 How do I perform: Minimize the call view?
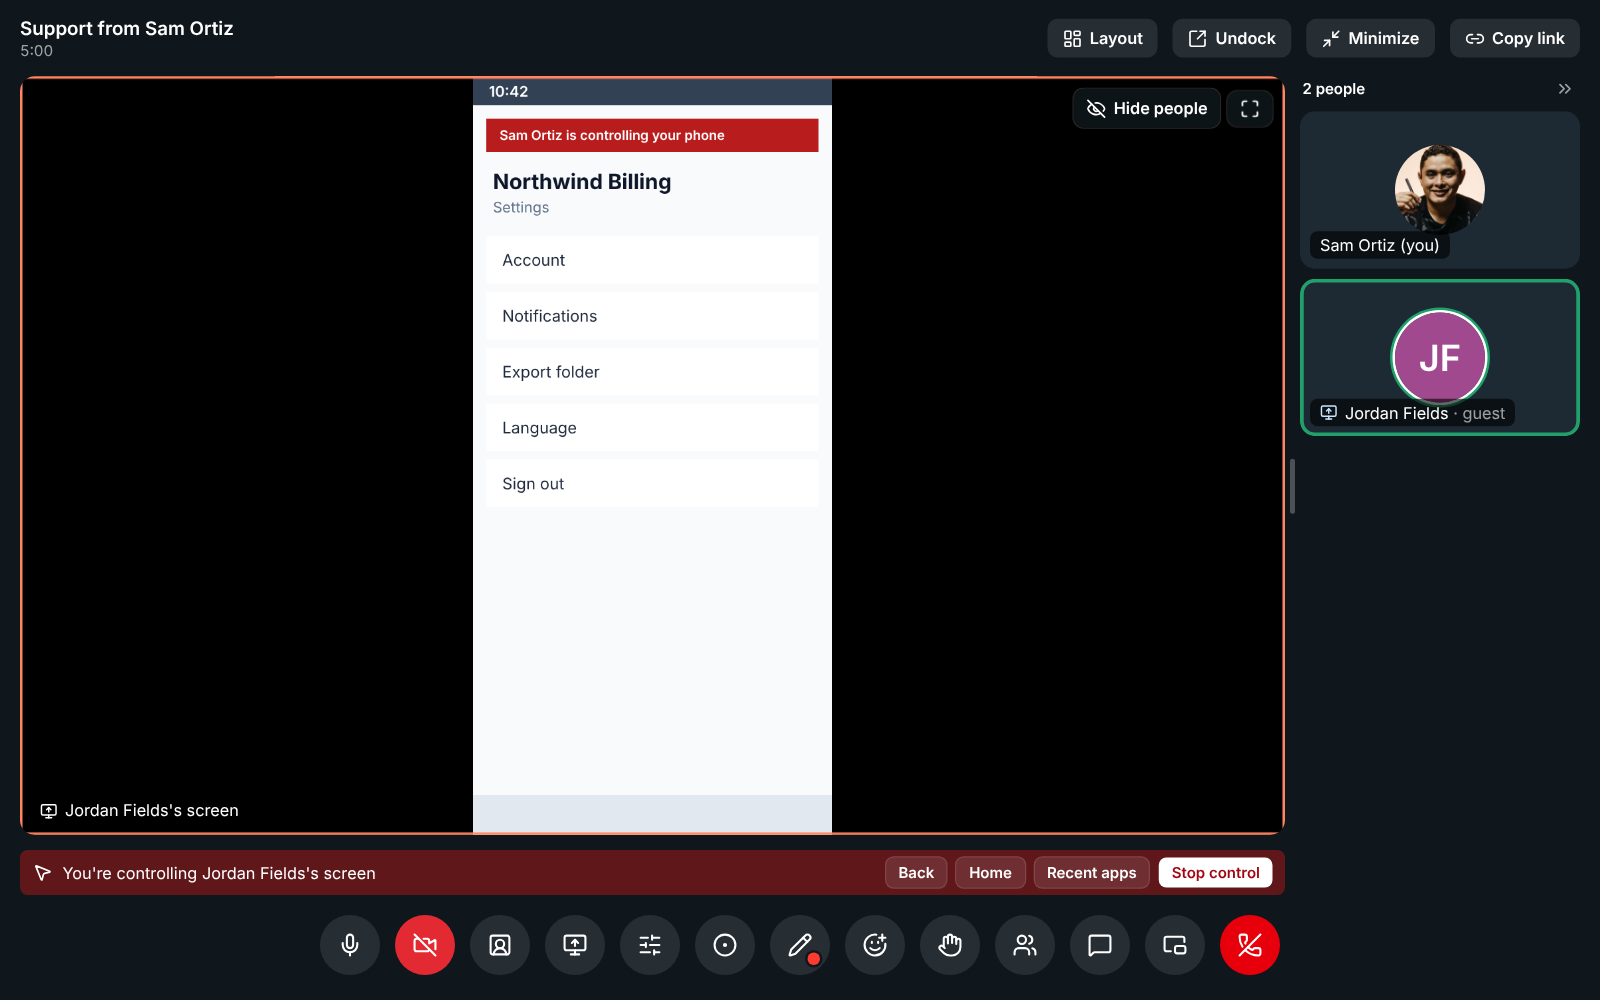pyautogui.click(x=1370, y=38)
